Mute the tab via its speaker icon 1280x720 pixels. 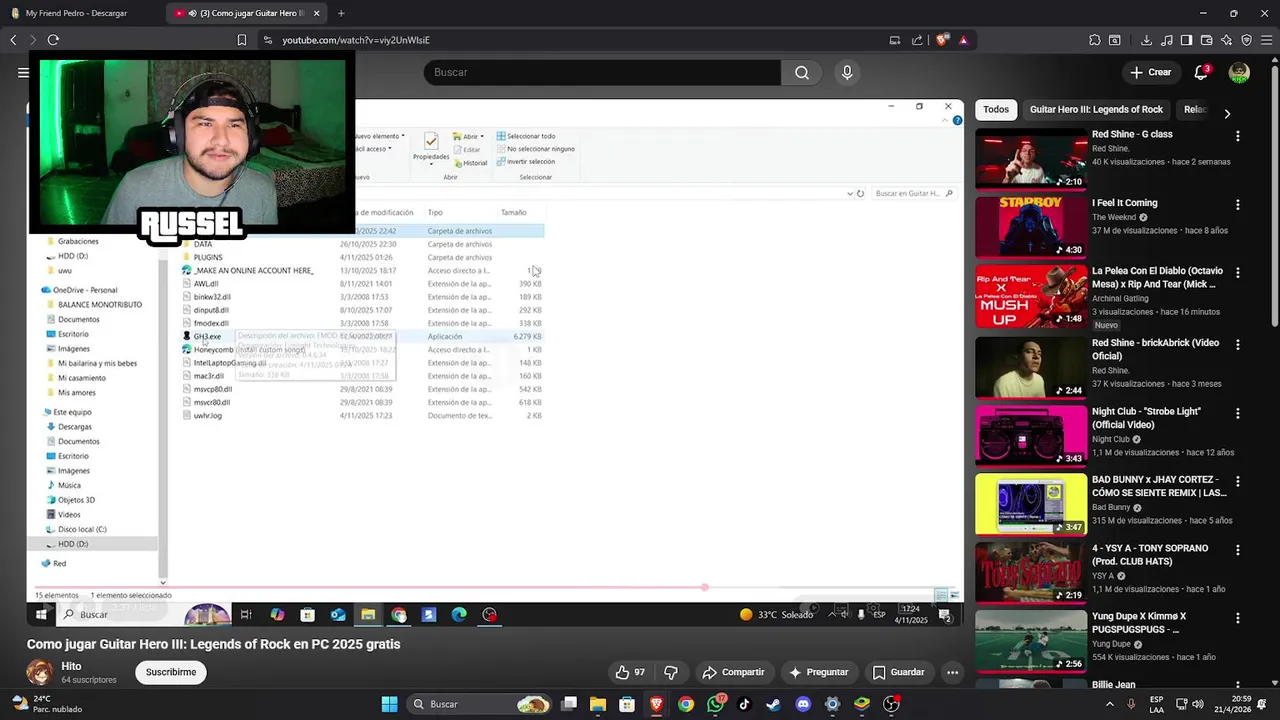tap(192, 13)
